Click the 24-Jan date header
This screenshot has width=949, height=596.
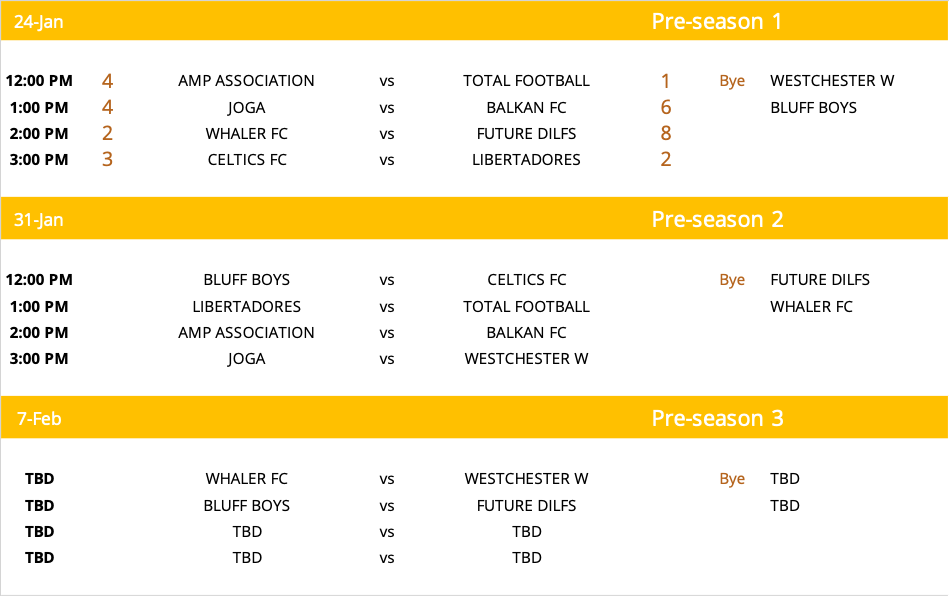39,21
